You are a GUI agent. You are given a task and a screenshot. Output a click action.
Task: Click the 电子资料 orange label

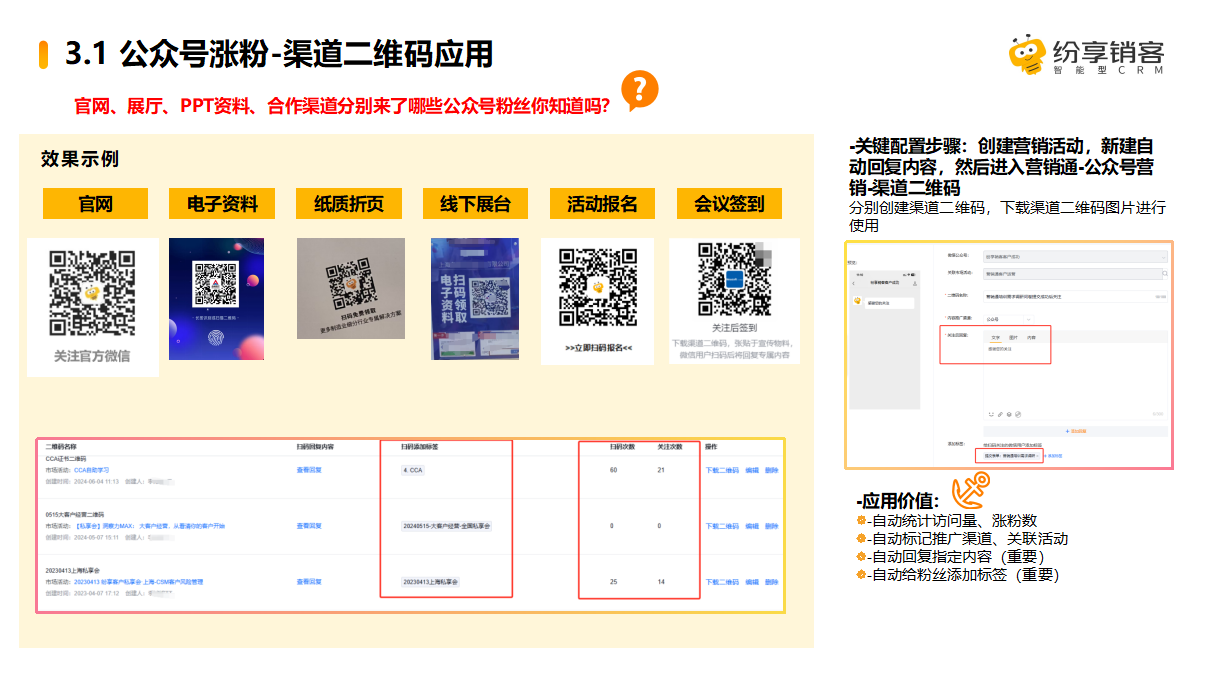pyautogui.click(x=222, y=204)
